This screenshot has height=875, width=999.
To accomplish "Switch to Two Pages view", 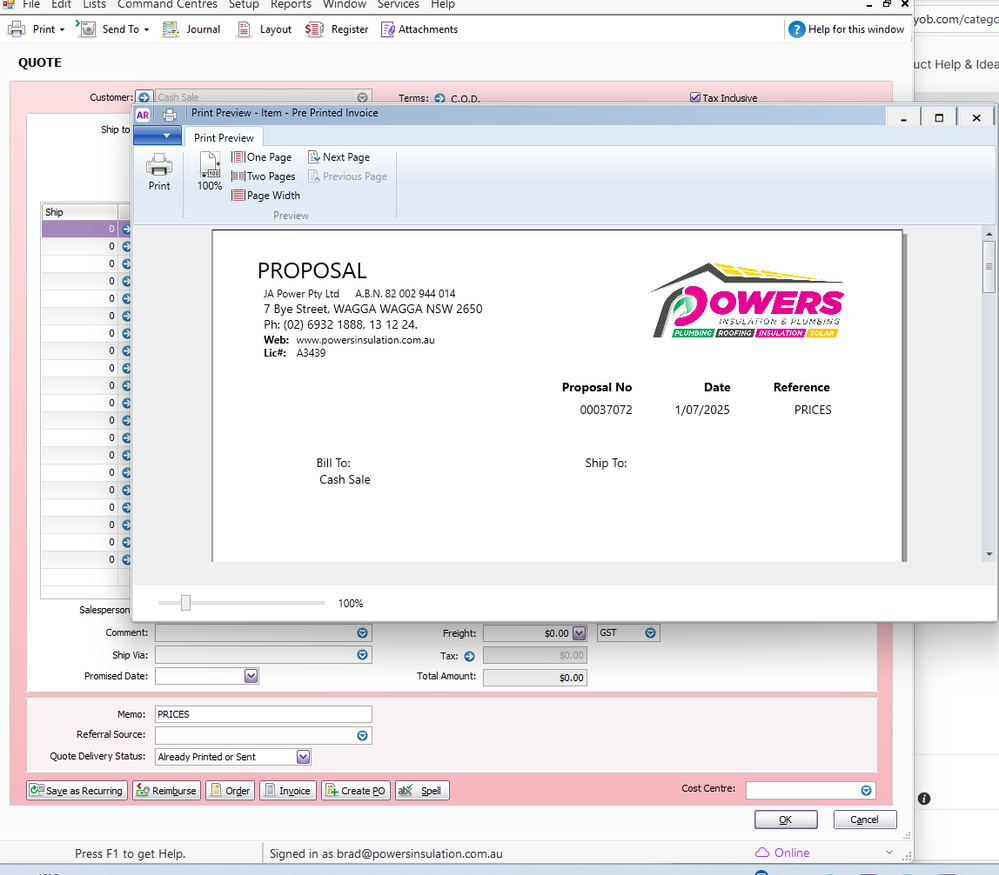I will [x=263, y=176].
